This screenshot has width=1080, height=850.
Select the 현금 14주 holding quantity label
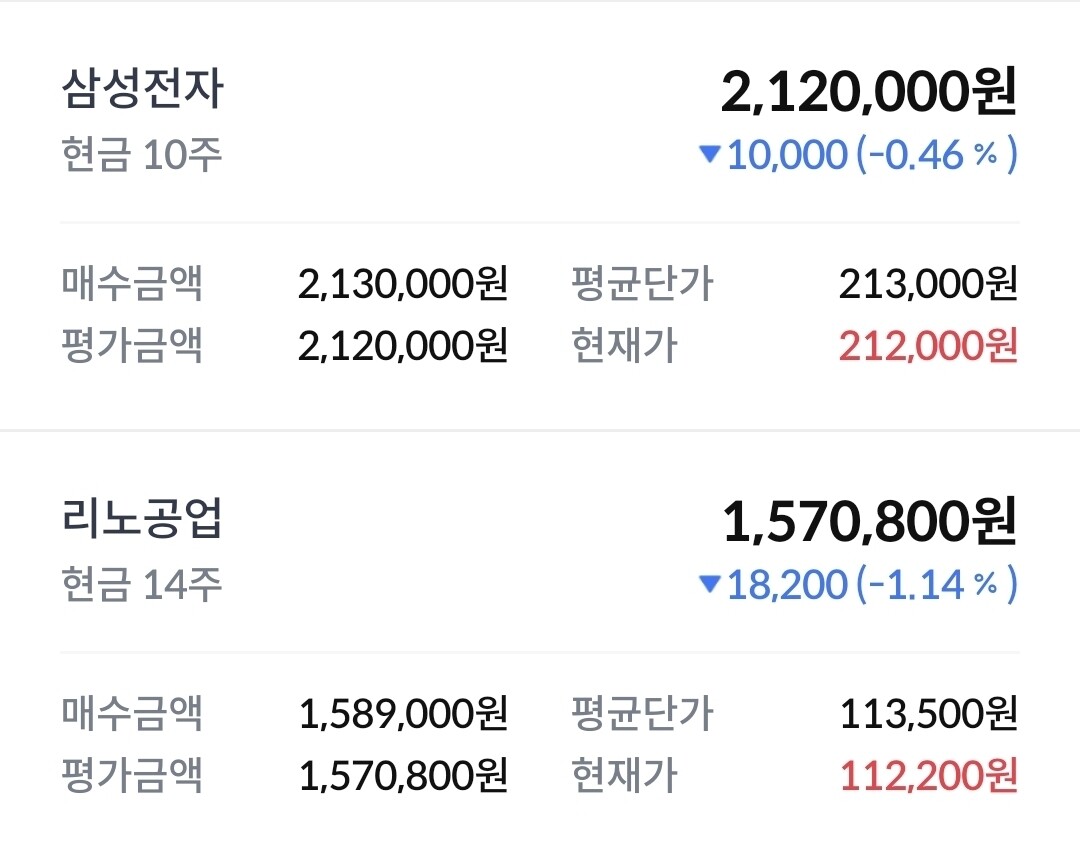(141, 585)
